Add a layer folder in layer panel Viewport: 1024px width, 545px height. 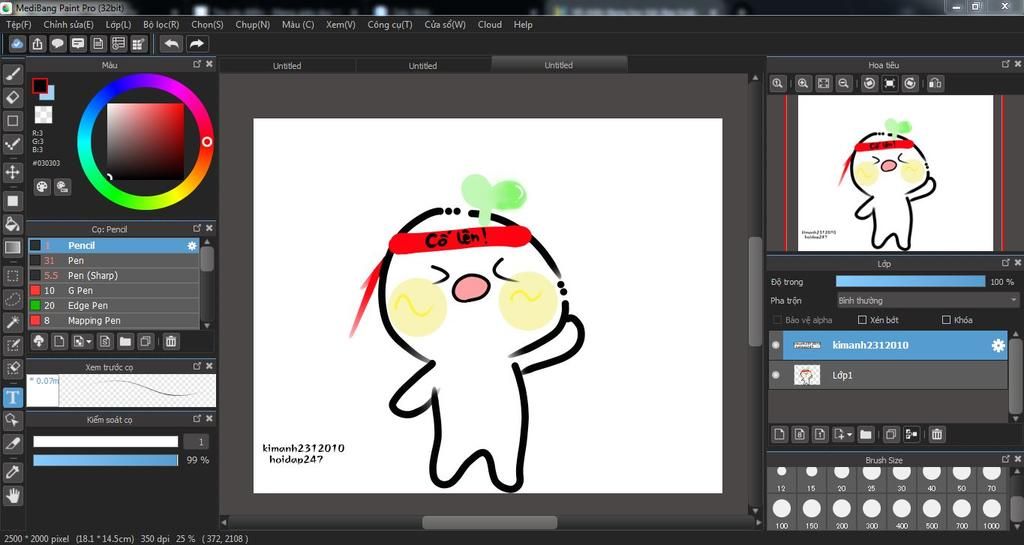point(865,434)
